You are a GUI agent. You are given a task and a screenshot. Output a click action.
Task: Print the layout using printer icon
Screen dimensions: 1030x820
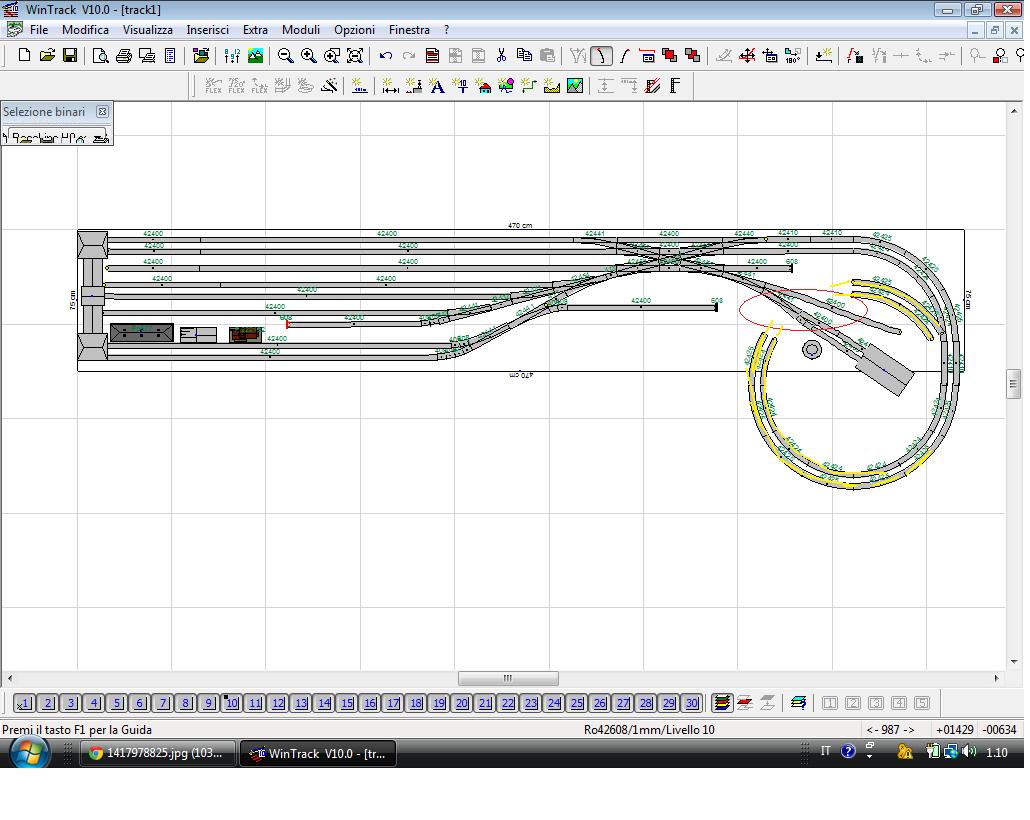[x=123, y=56]
